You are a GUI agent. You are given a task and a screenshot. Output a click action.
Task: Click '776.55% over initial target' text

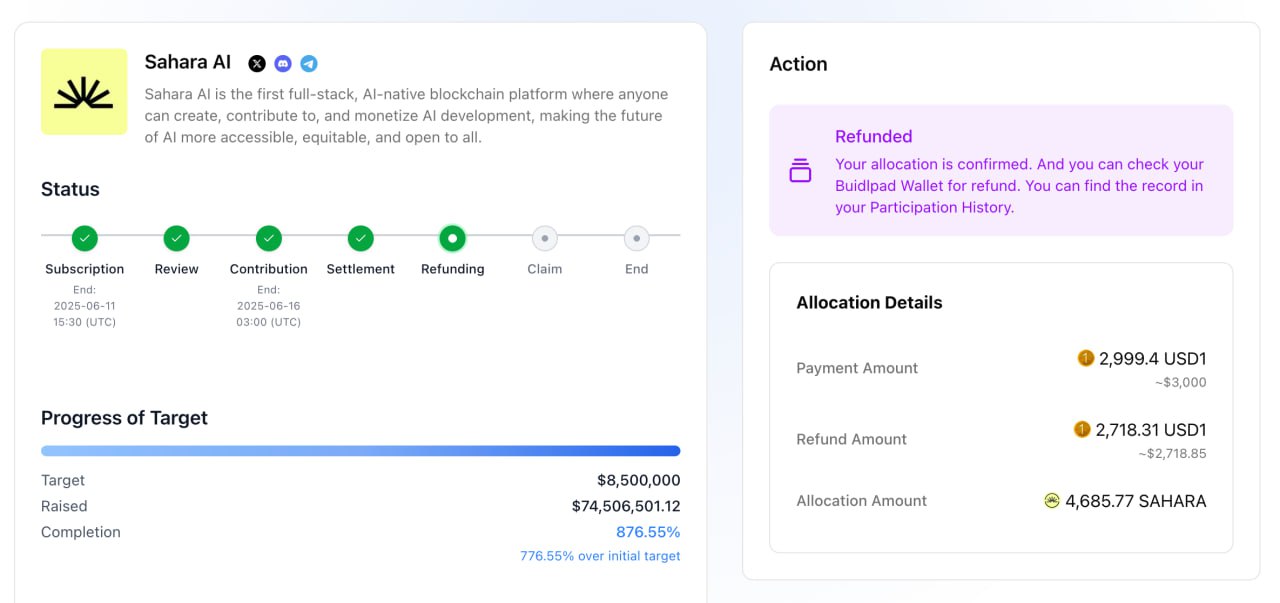click(600, 556)
